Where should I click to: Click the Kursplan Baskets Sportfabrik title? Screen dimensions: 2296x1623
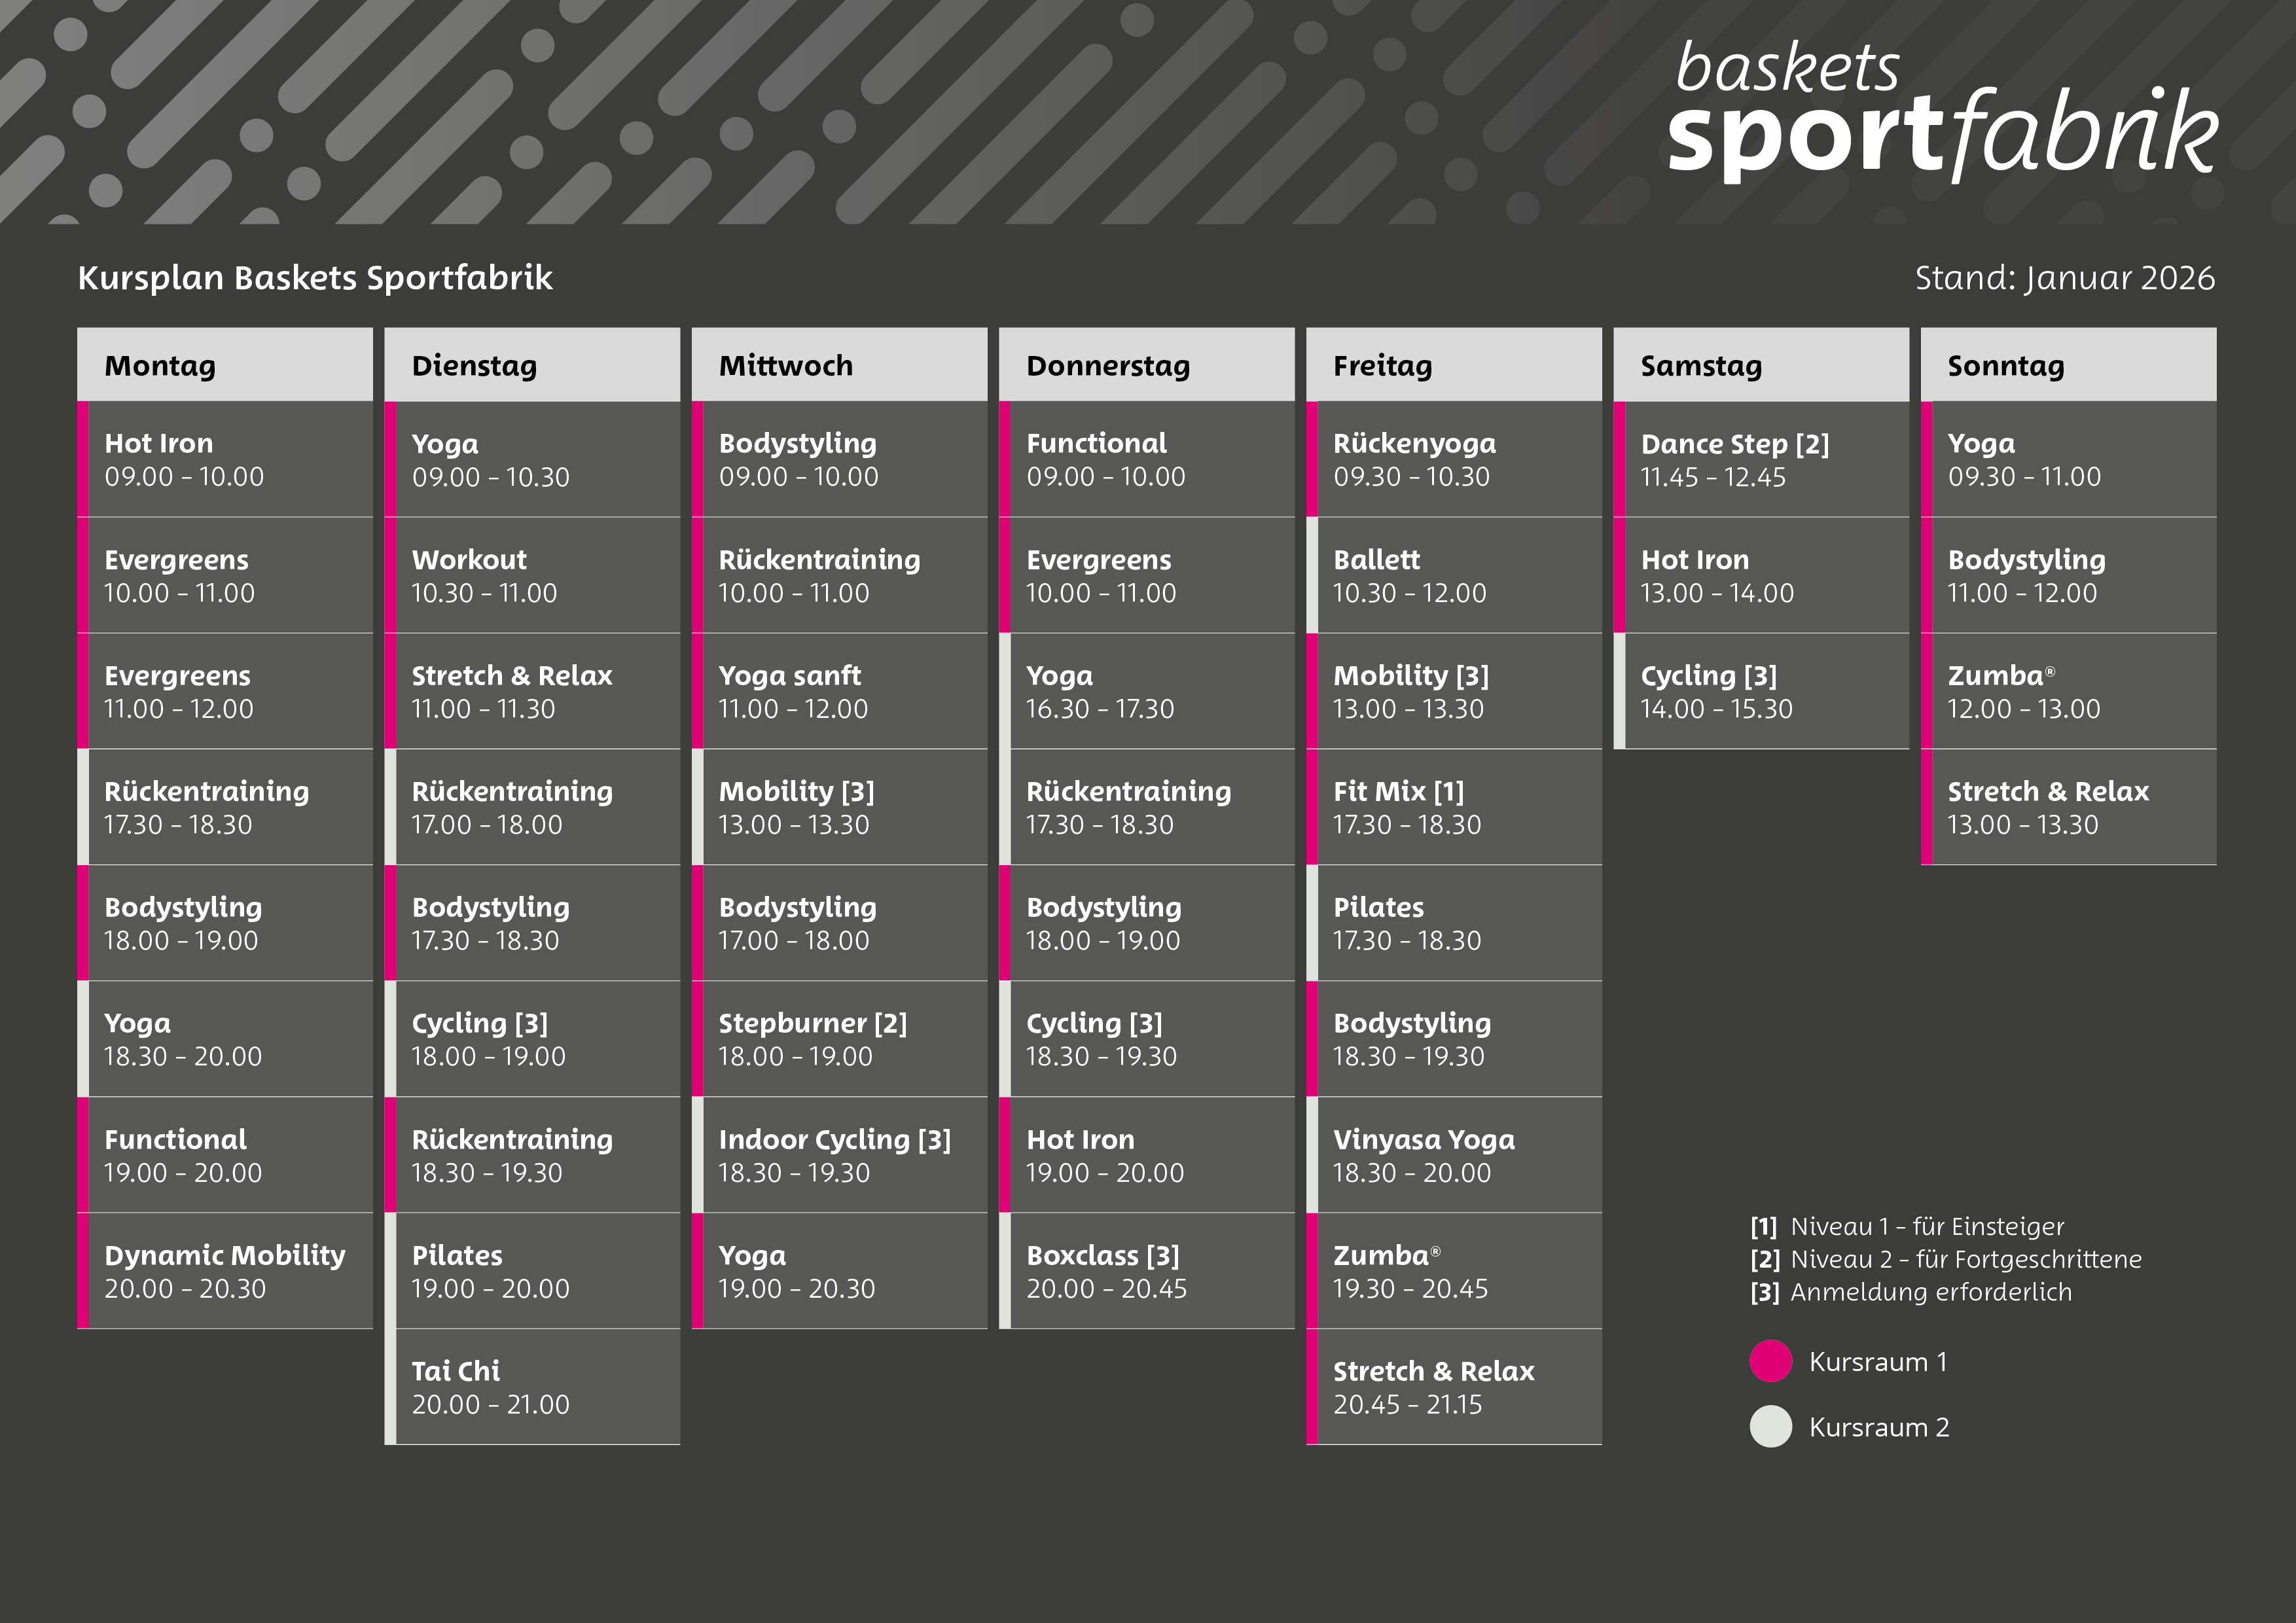(x=315, y=278)
